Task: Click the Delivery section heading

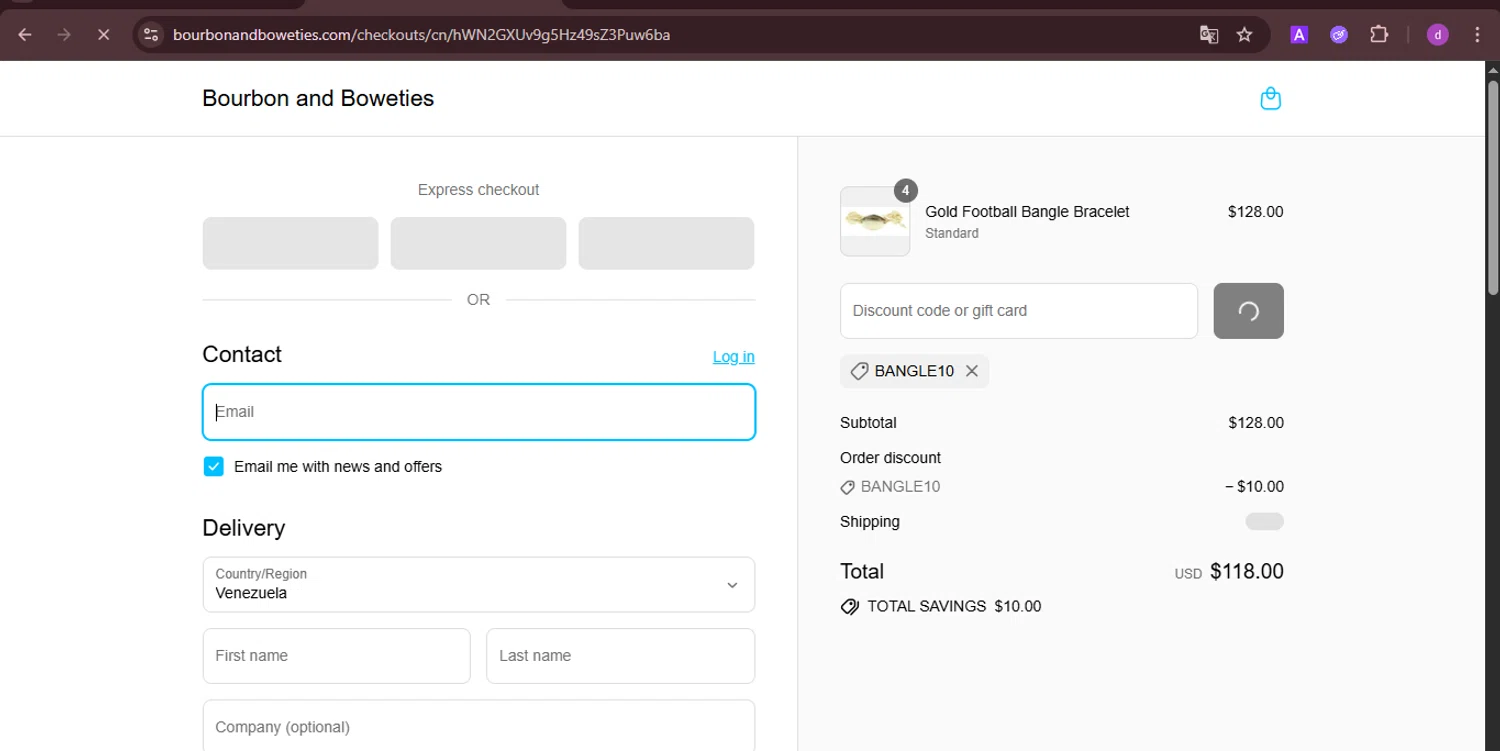Action: coord(243,528)
